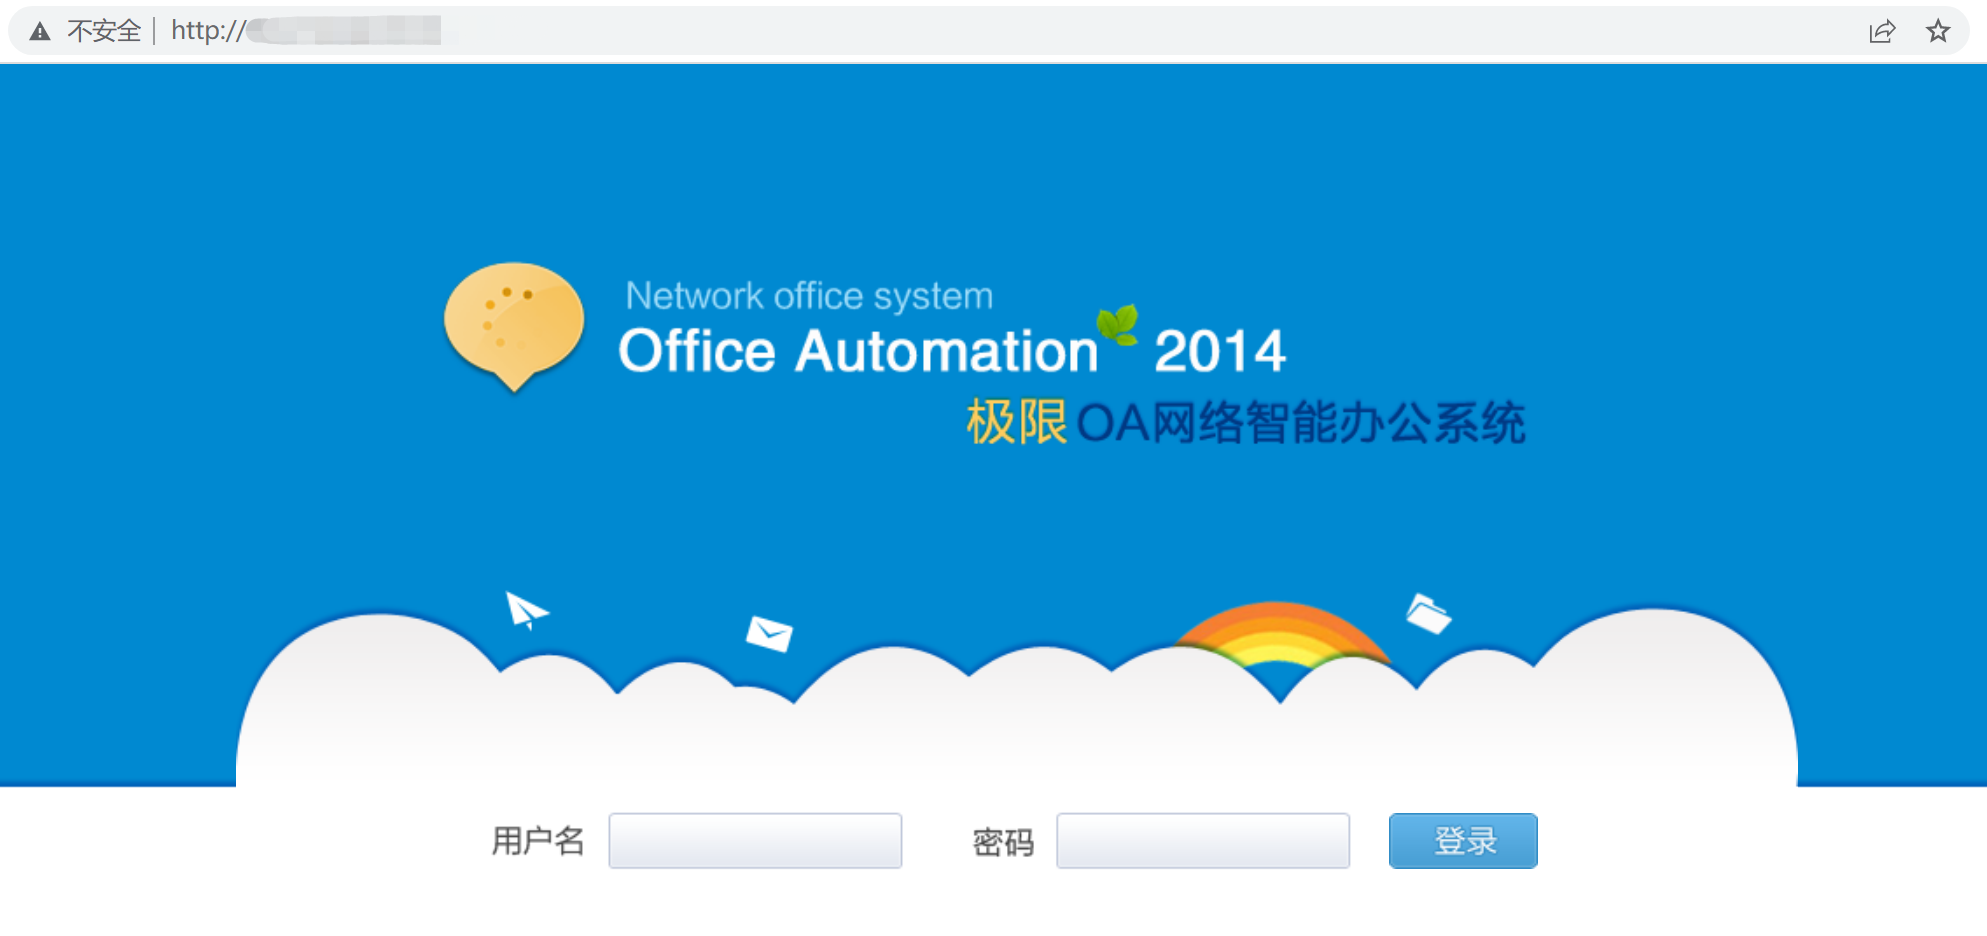Click the 用户名 label text

[x=538, y=841]
